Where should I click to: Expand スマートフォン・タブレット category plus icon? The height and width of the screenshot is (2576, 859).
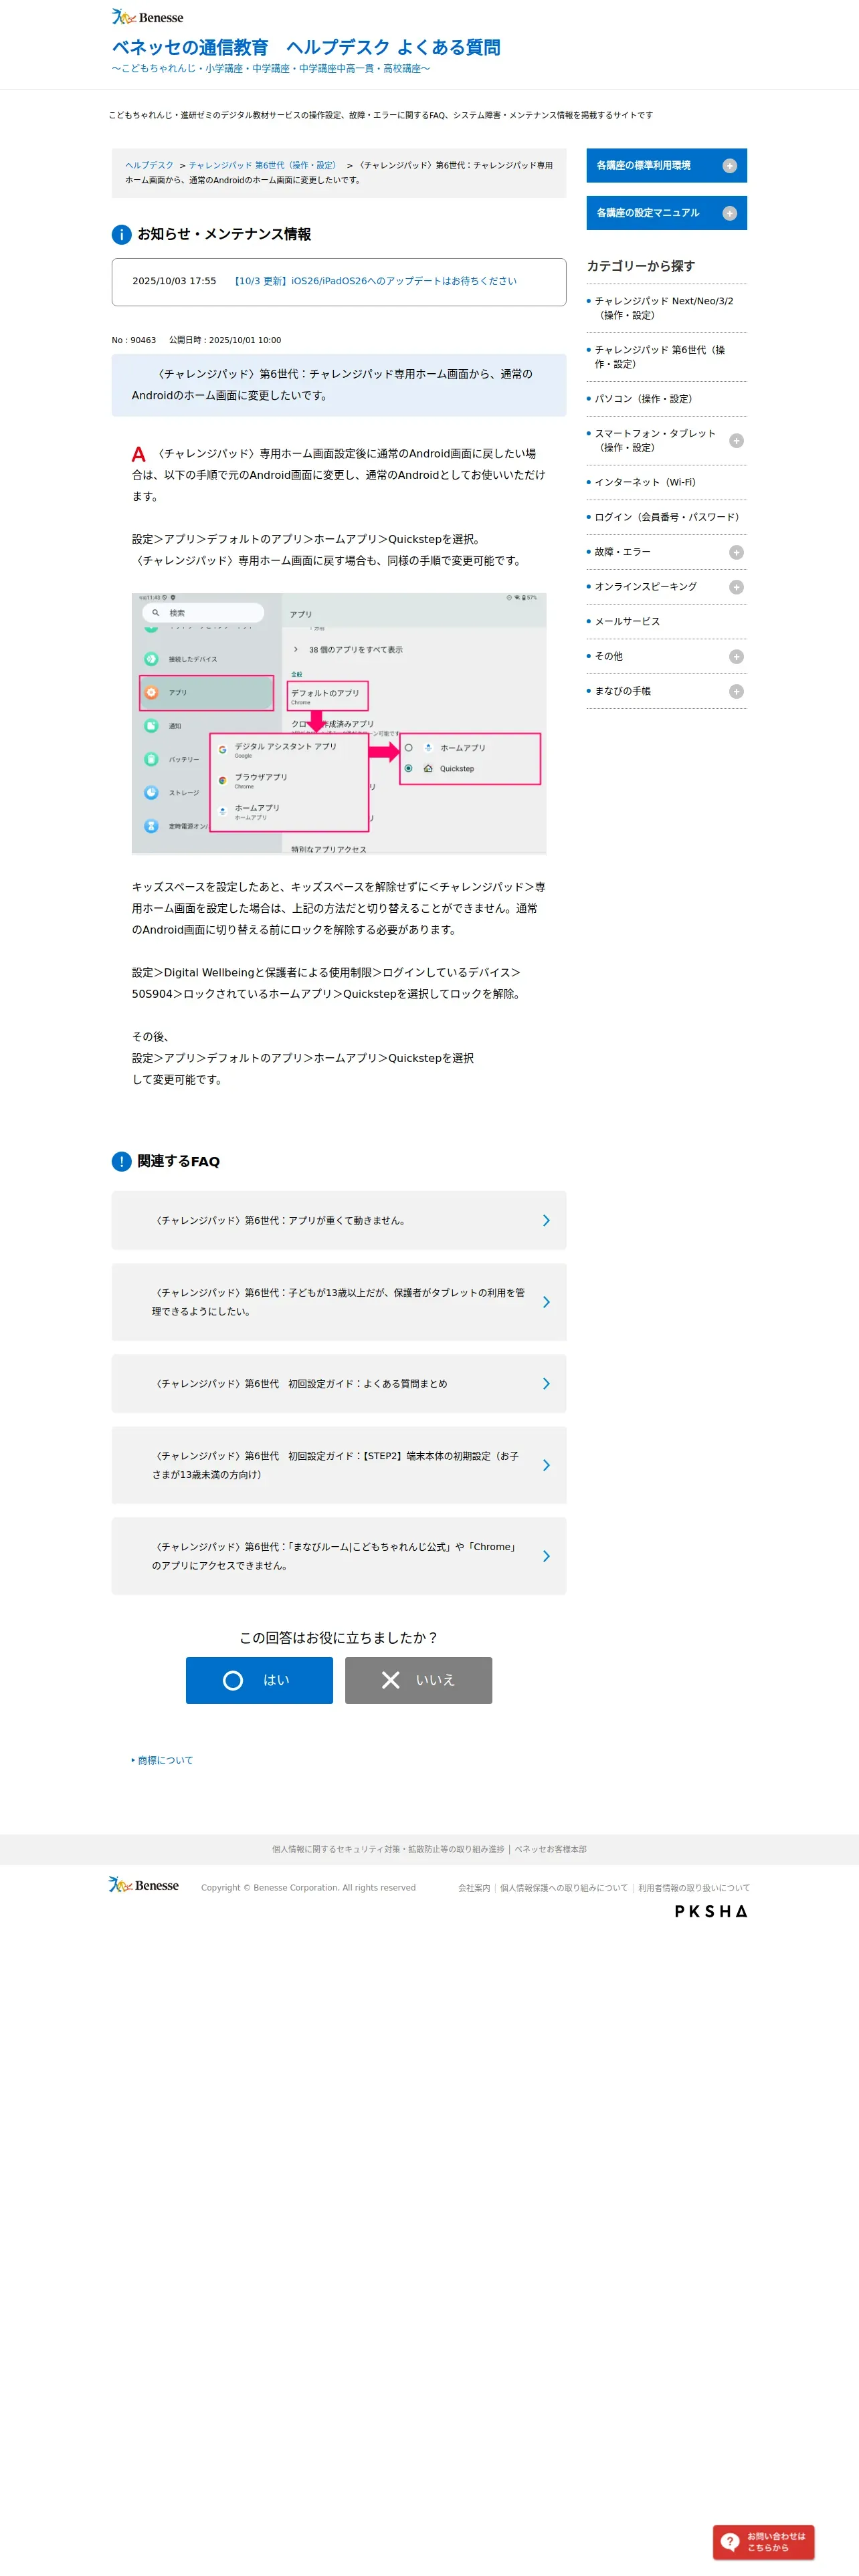736,441
